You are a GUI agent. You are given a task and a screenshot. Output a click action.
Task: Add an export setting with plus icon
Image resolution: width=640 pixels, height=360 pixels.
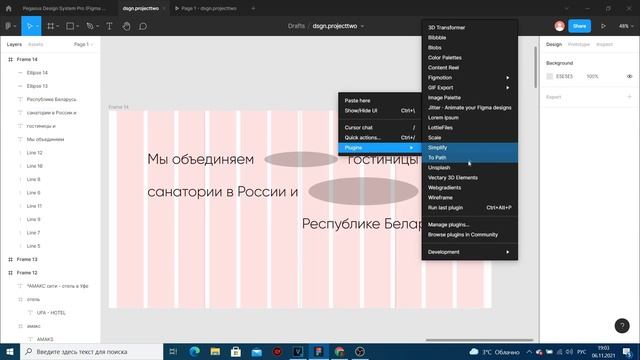click(629, 97)
